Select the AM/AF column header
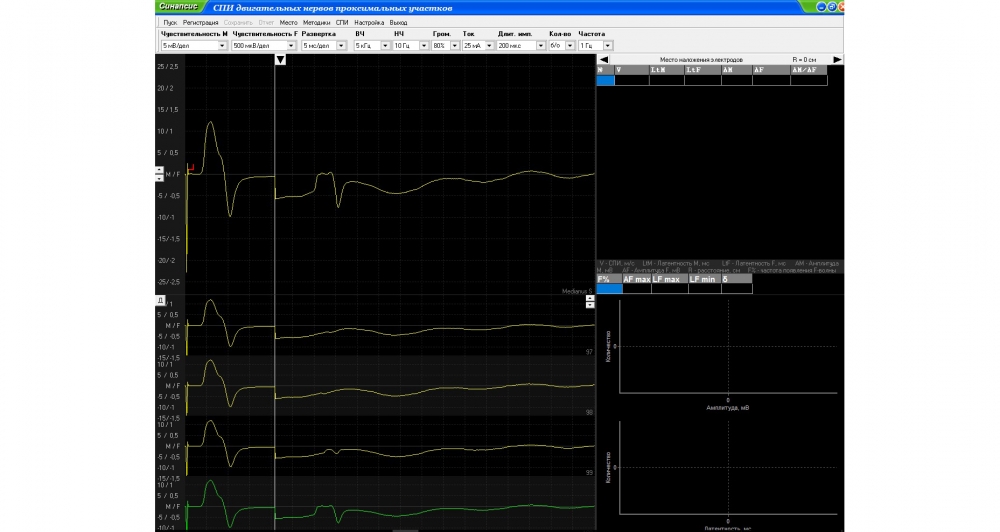 click(x=808, y=70)
